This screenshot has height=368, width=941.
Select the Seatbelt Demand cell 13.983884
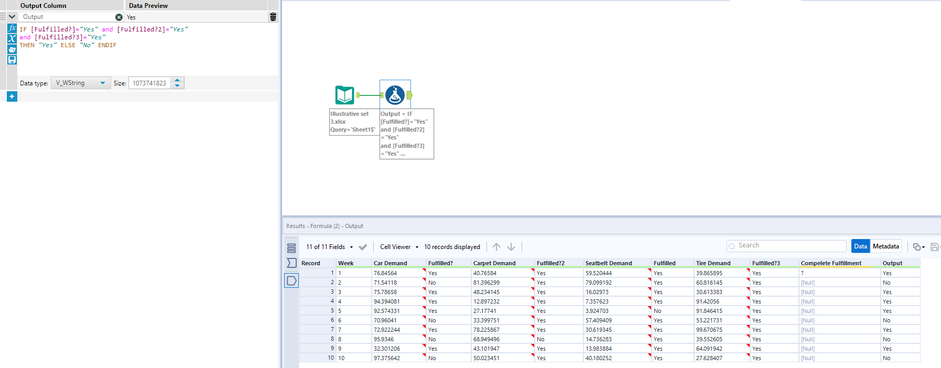click(617, 349)
